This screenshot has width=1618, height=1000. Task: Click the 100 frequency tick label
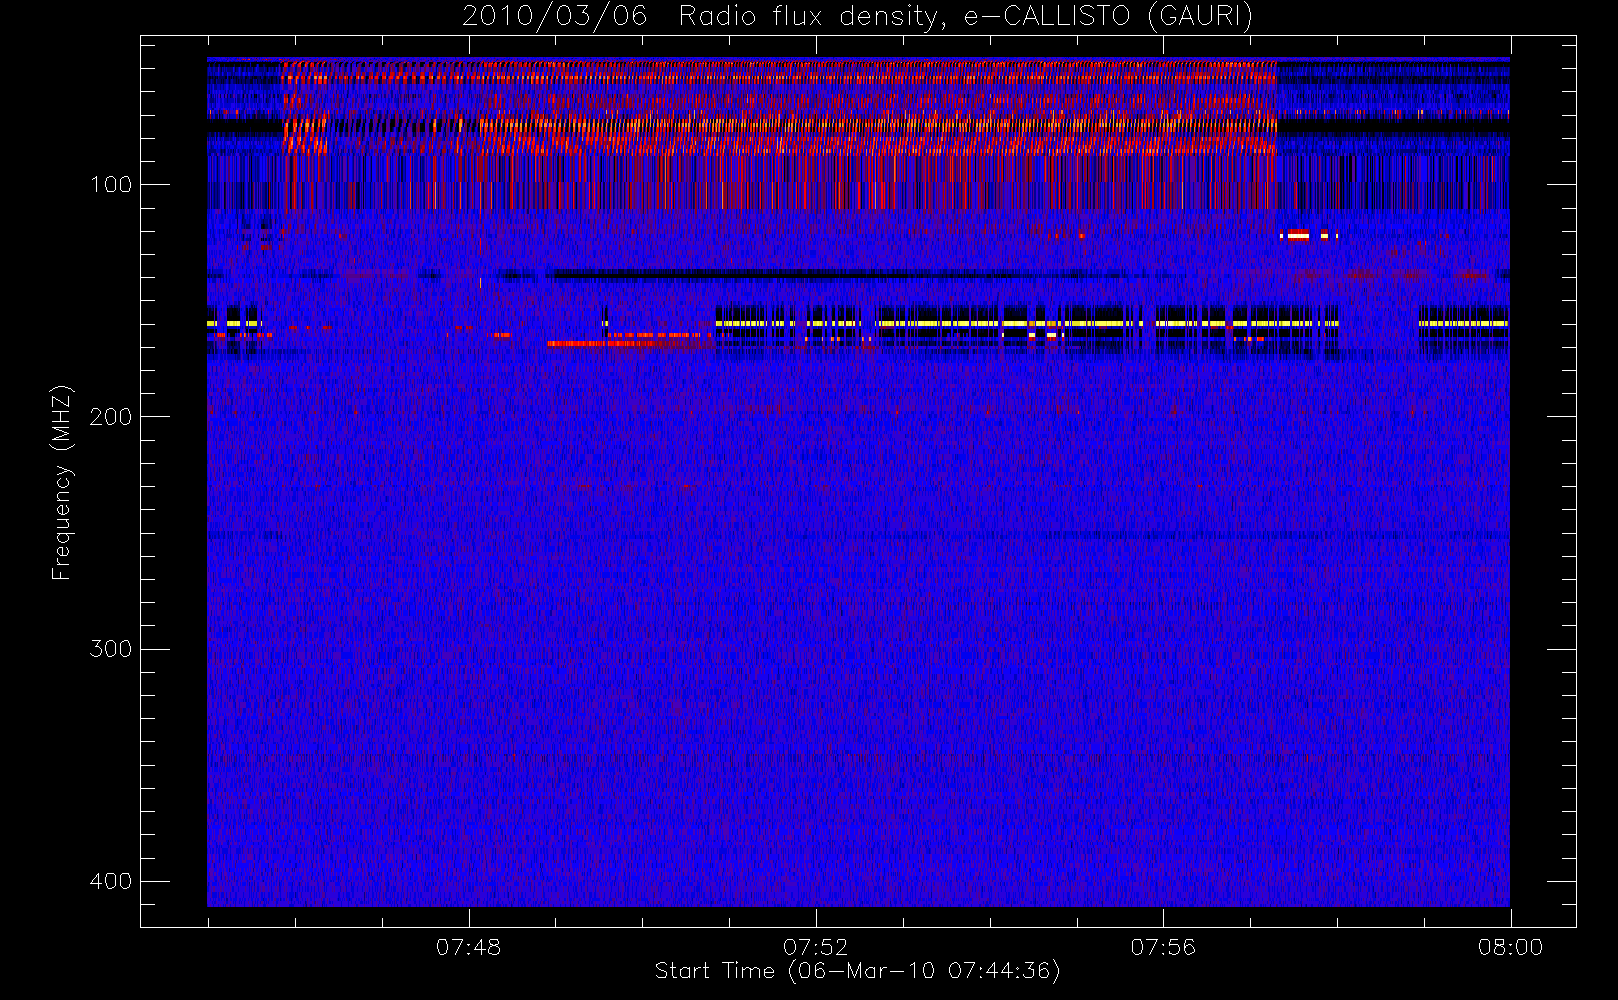coord(110,185)
